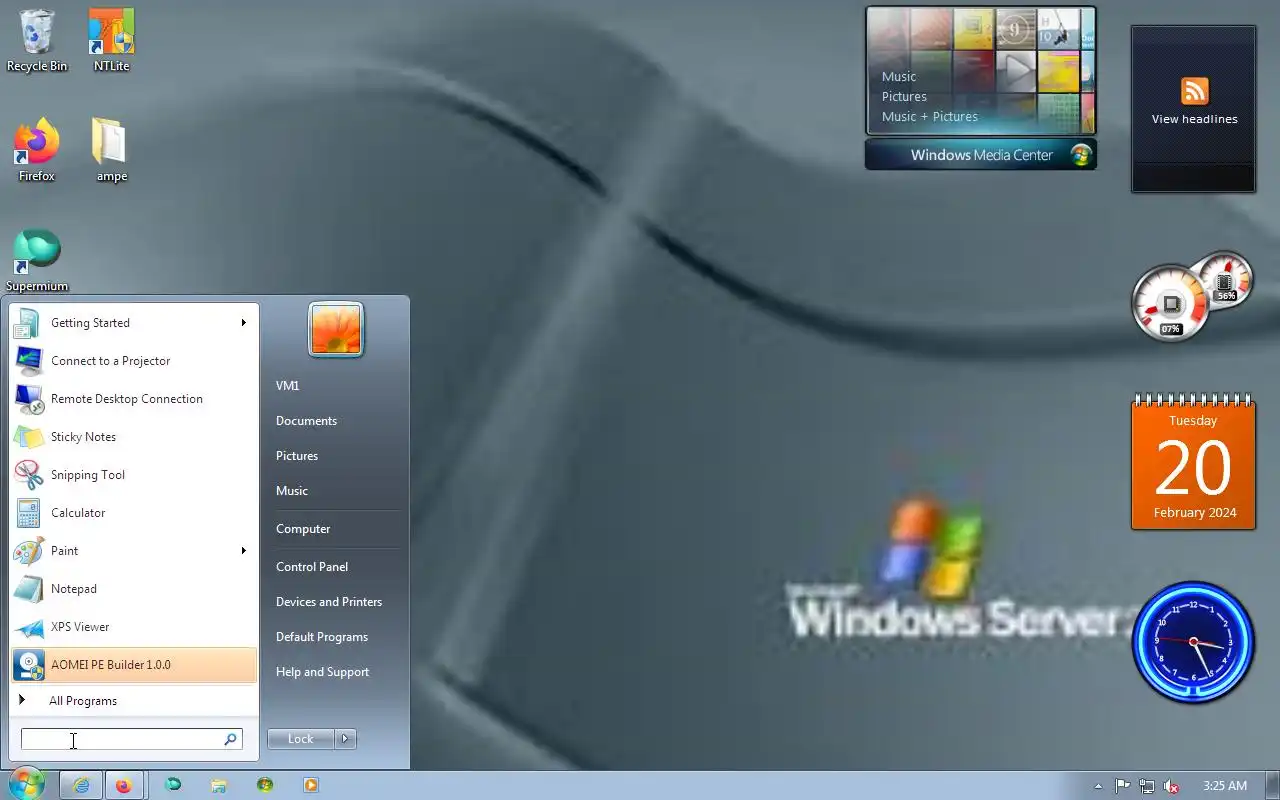Select Pictures in Media Center gadget

tap(904, 97)
